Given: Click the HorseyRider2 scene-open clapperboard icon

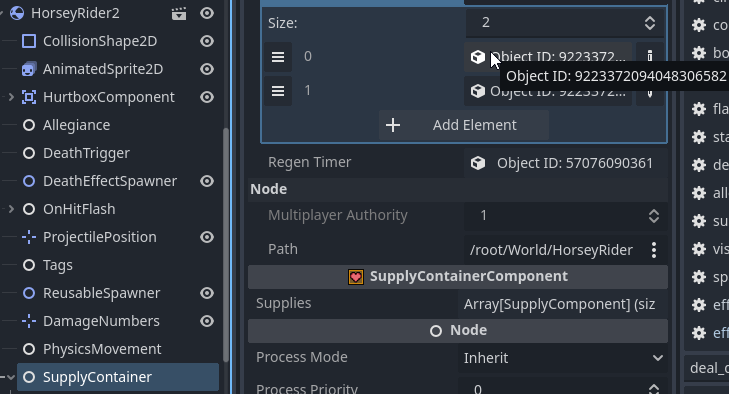Looking at the screenshot, I should click(x=179, y=13).
